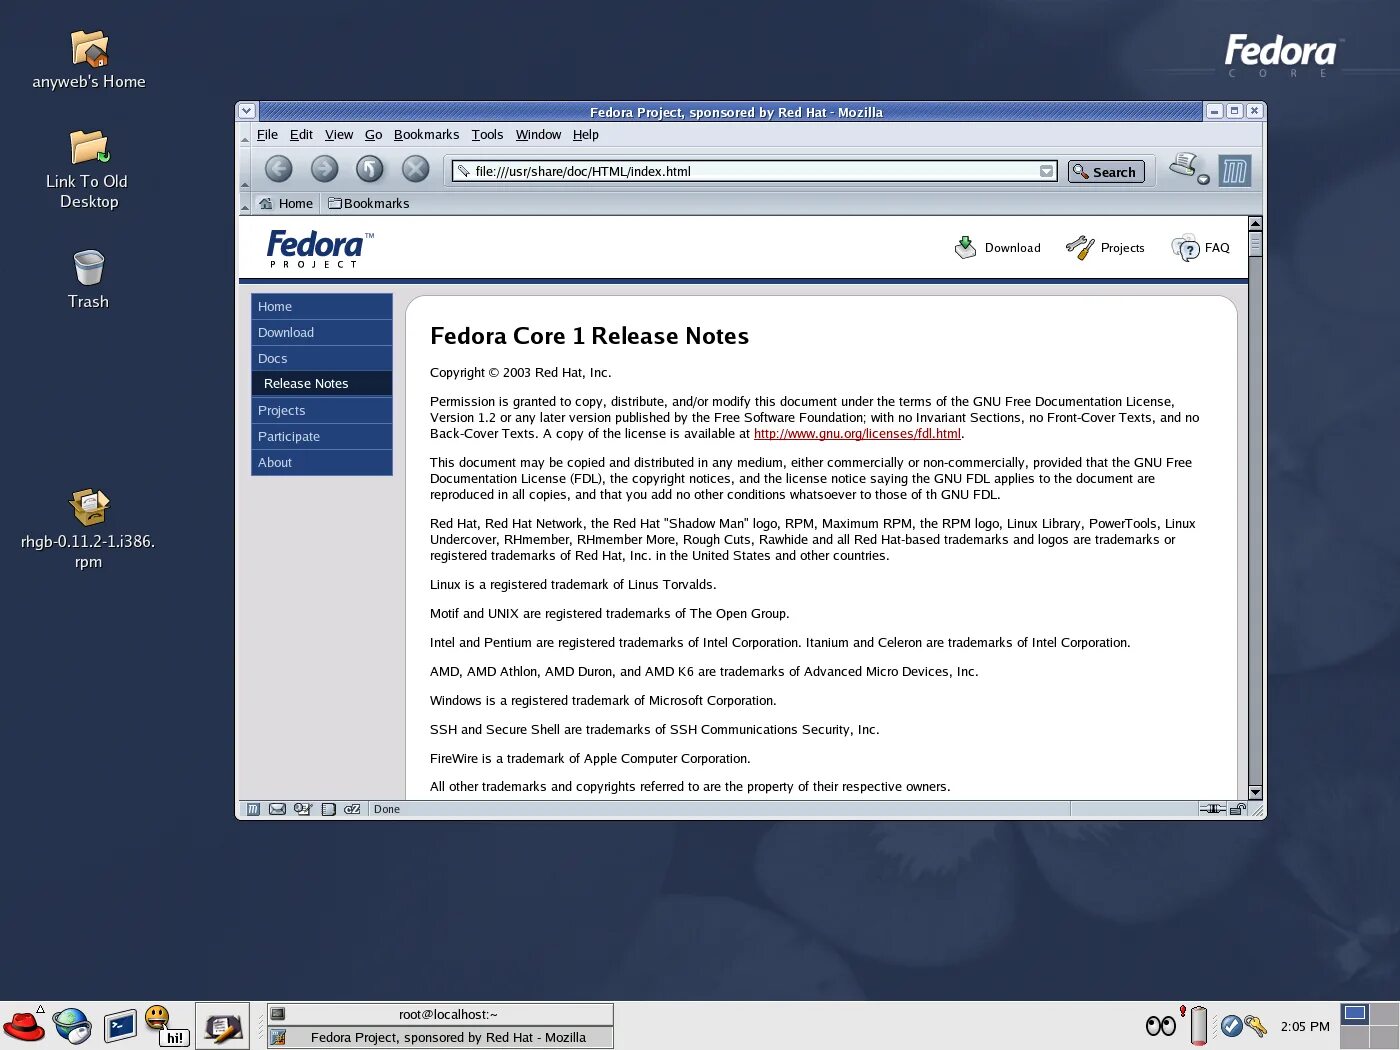Click the security padlock in status bar
This screenshot has width=1400, height=1050.
(x=1238, y=809)
